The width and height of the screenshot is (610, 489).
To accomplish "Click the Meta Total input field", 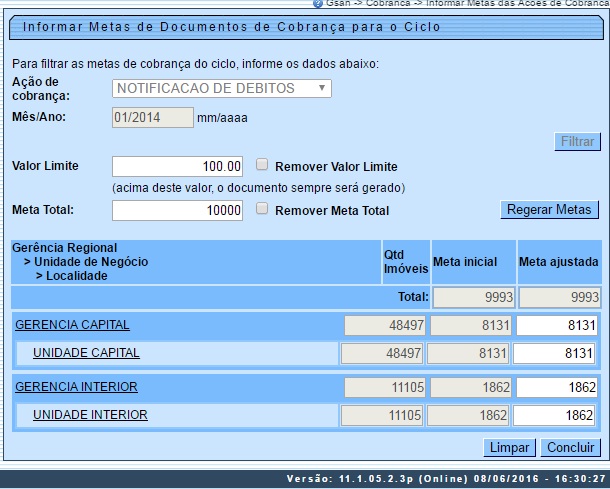I will coord(178,210).
